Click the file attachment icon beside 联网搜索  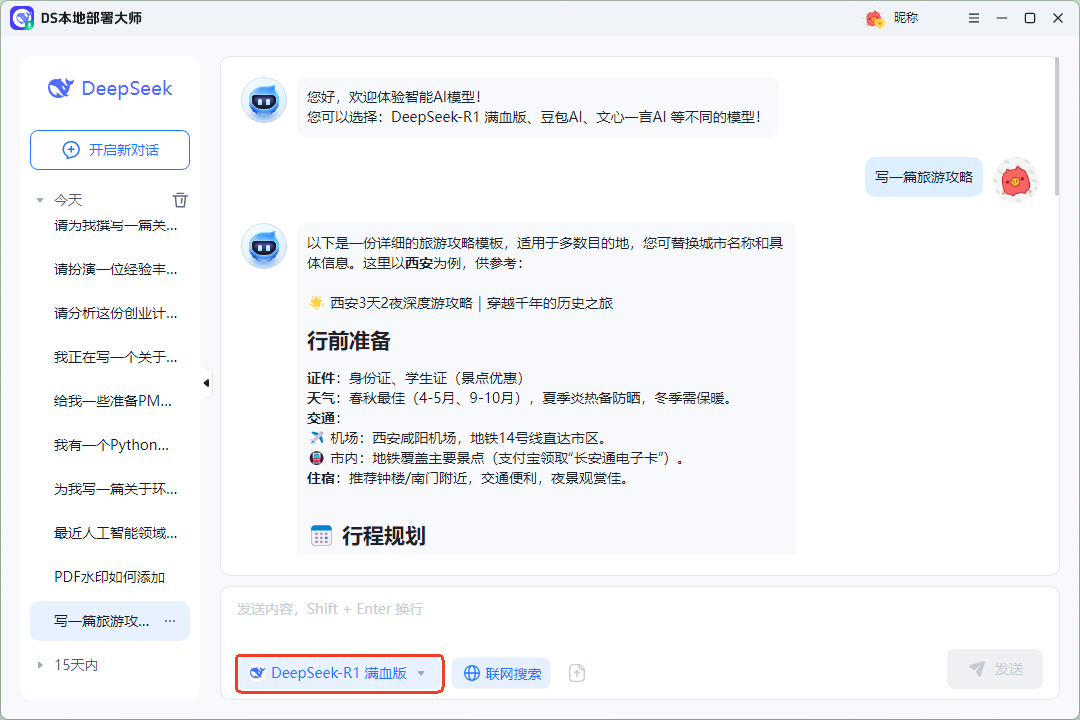(x=577, y=673)
